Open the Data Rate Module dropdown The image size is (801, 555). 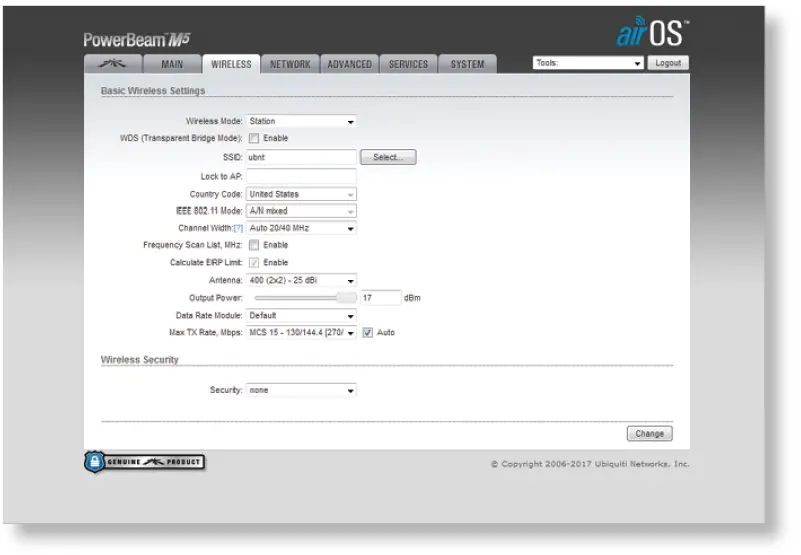coord(301,316)
